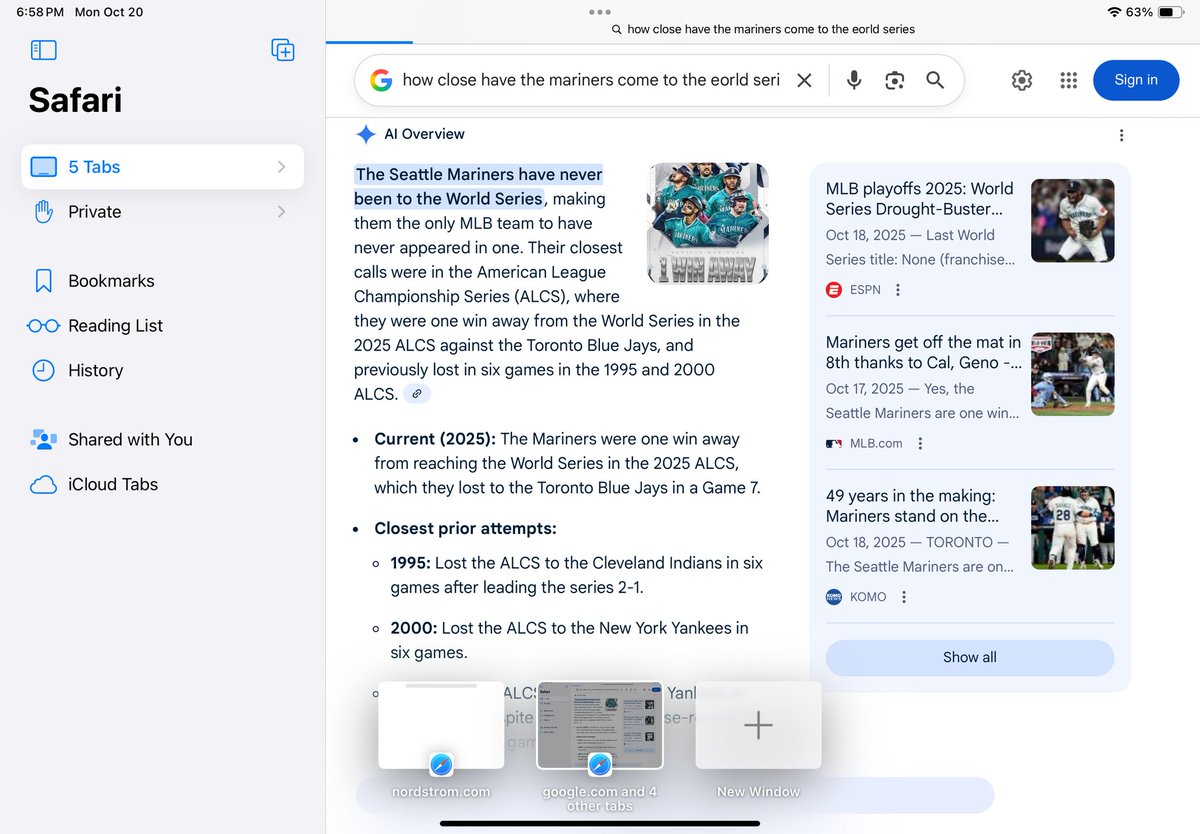Screen dimensions: 1200x834
Task: Tap the battery status indicator
Action: (x=1171, y=12)
